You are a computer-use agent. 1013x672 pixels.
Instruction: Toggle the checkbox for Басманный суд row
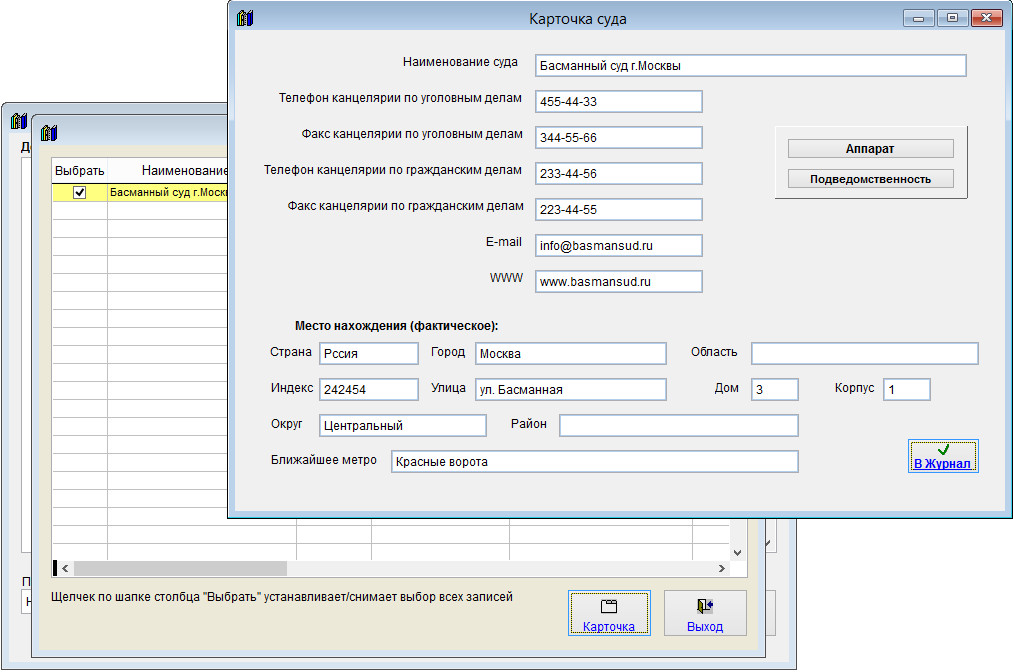80,193
